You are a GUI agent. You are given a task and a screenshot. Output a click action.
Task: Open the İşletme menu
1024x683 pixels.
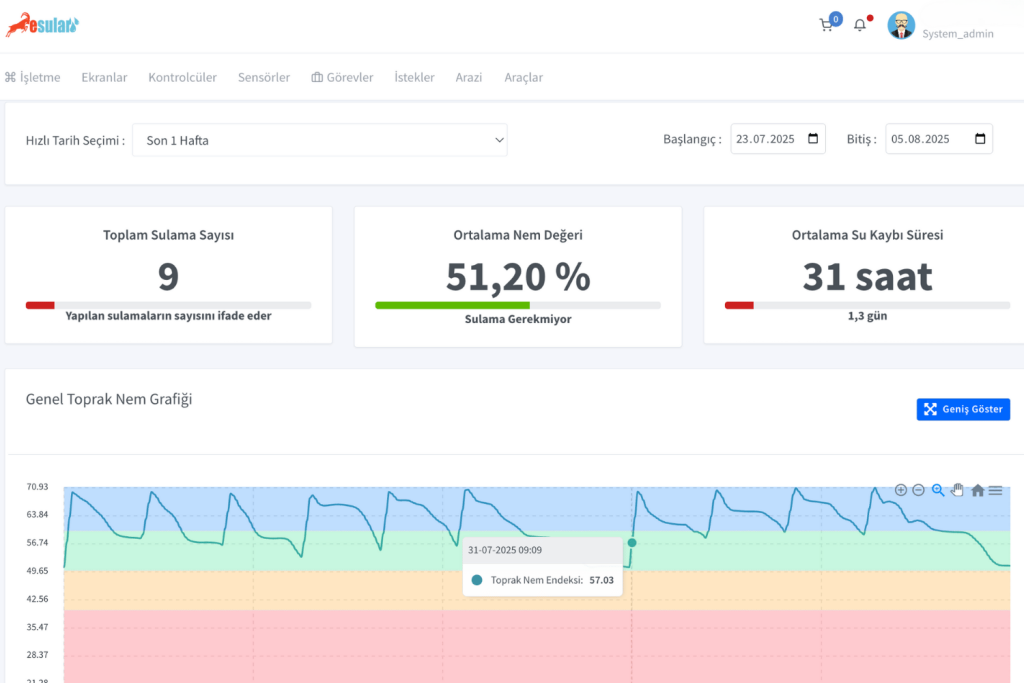(x=33, y=77)
